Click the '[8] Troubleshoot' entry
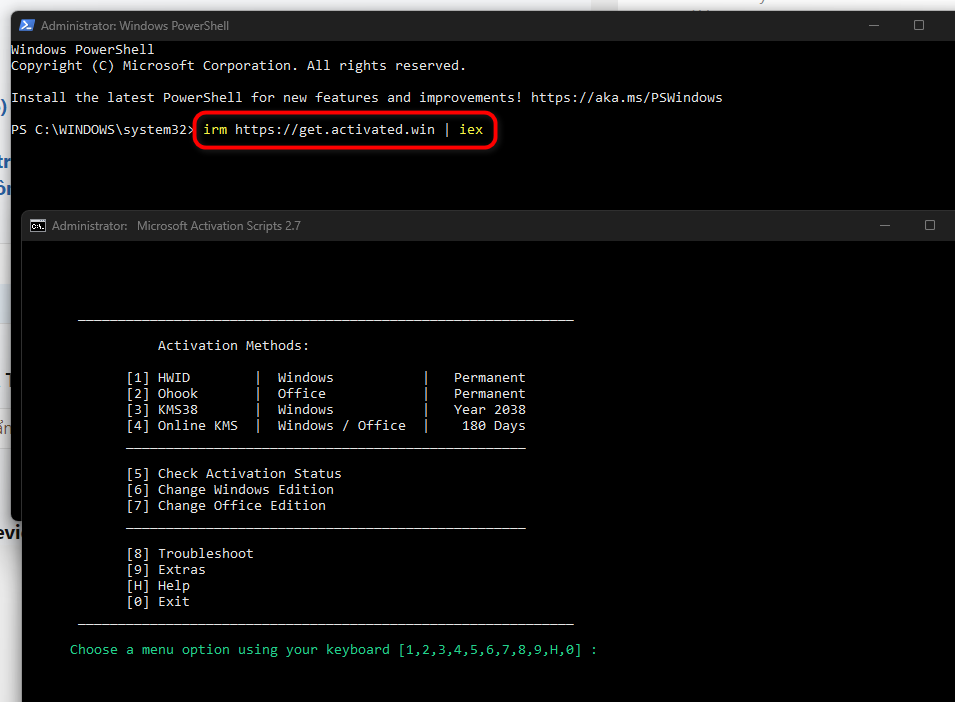 [190, 553]
